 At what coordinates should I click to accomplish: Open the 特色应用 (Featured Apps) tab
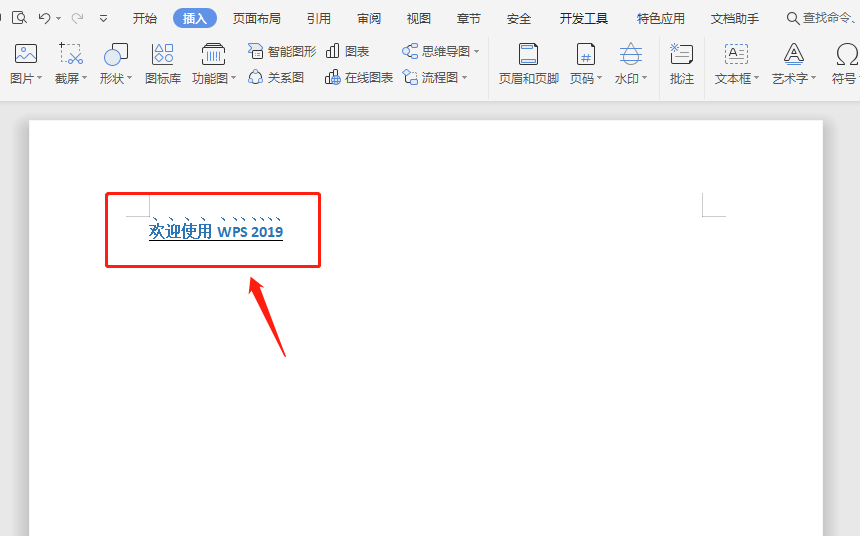click(660, 19)
